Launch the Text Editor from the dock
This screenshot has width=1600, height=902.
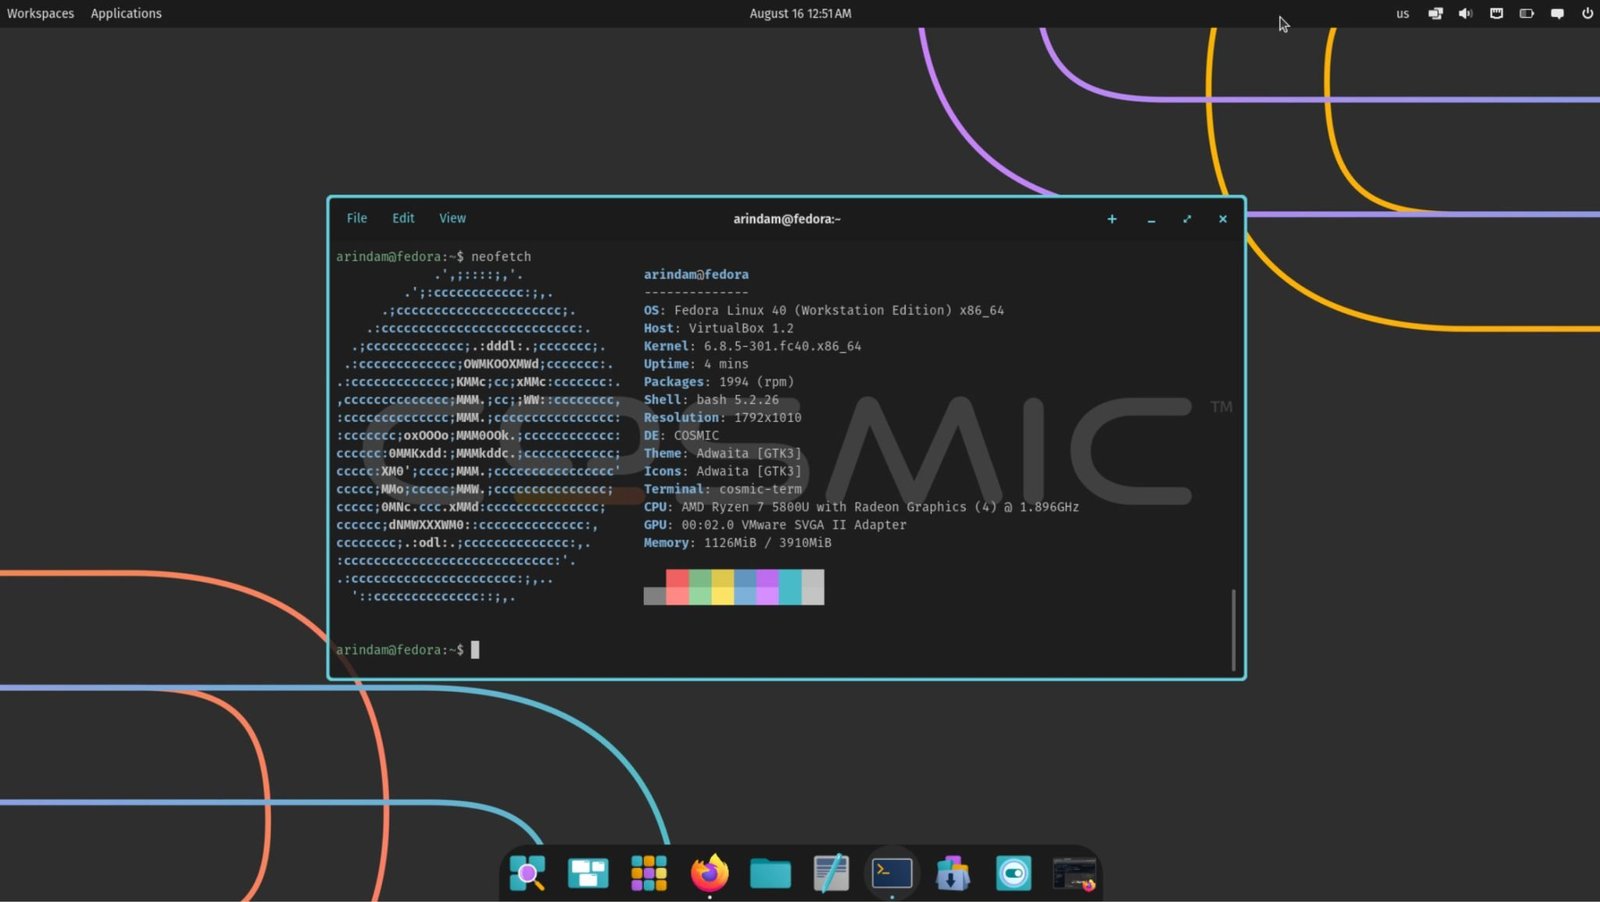point(830,873)
